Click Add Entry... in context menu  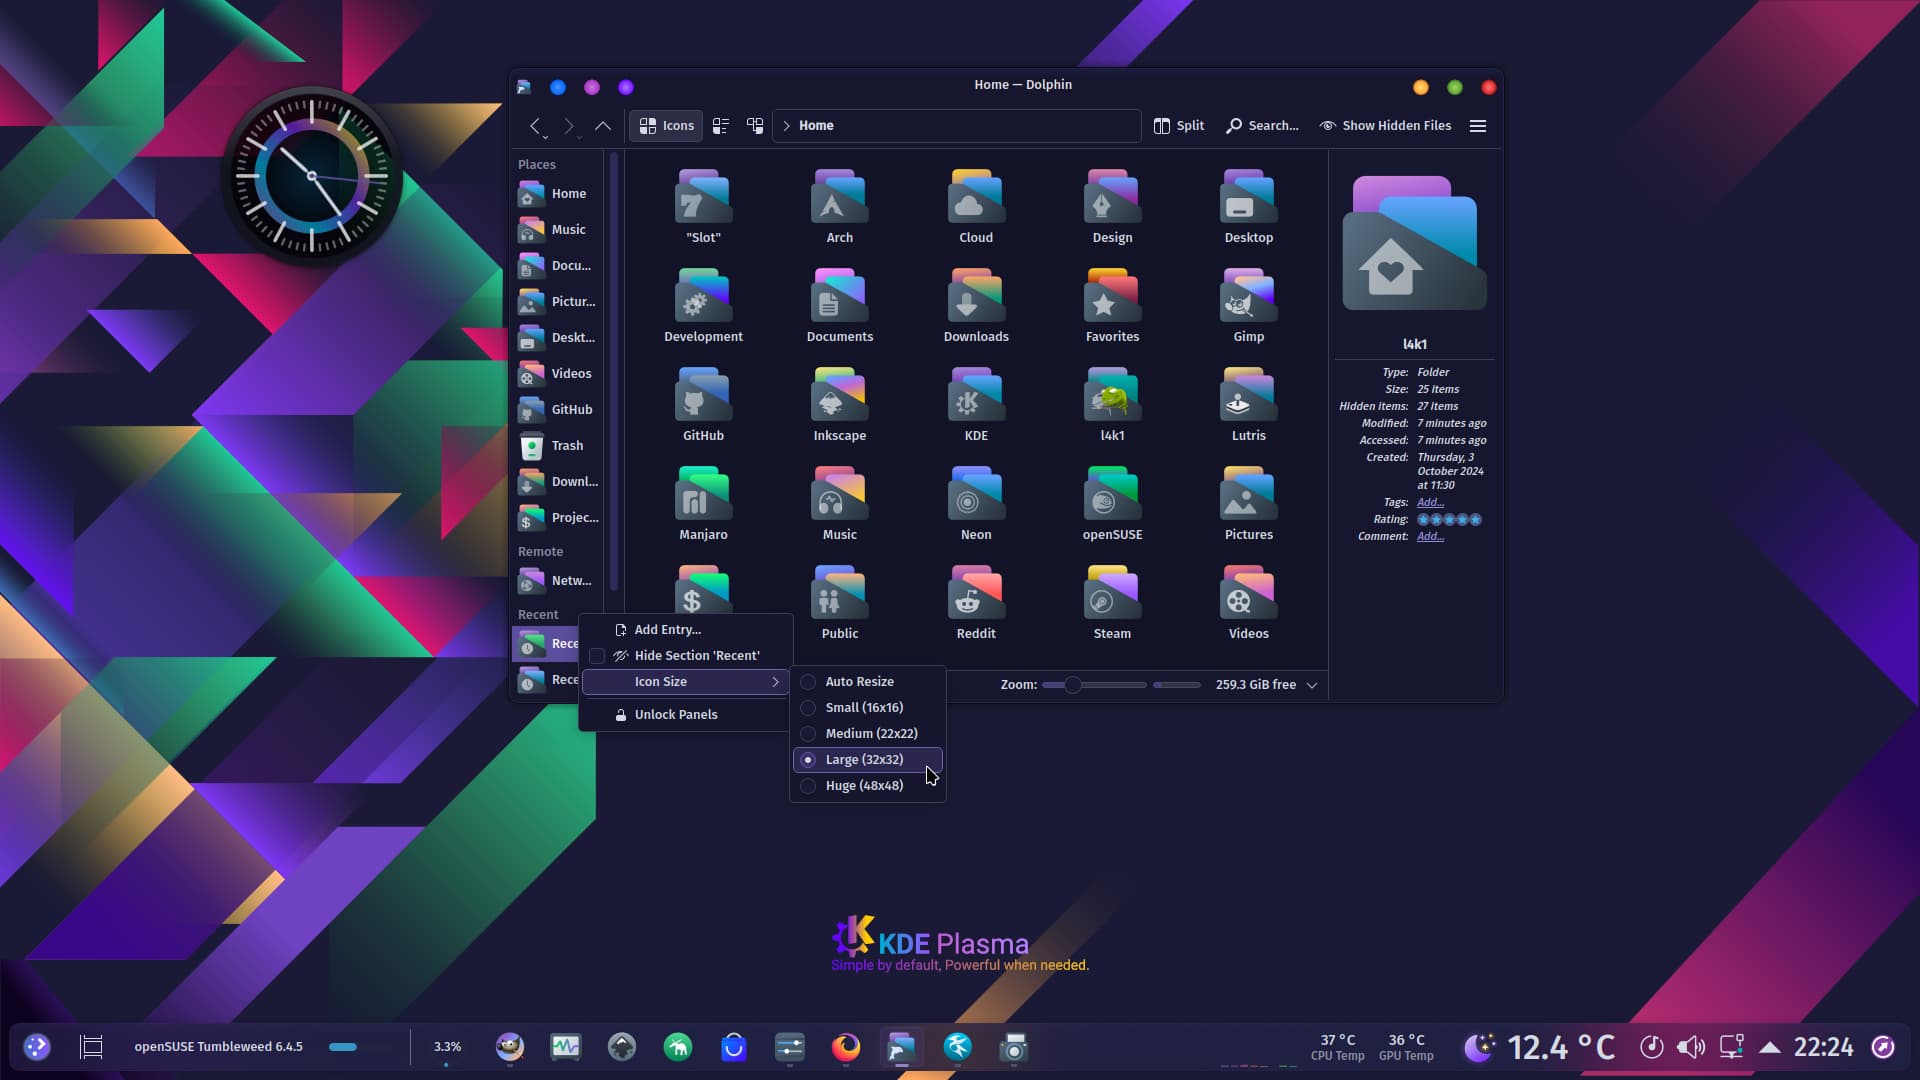[667, 630]
